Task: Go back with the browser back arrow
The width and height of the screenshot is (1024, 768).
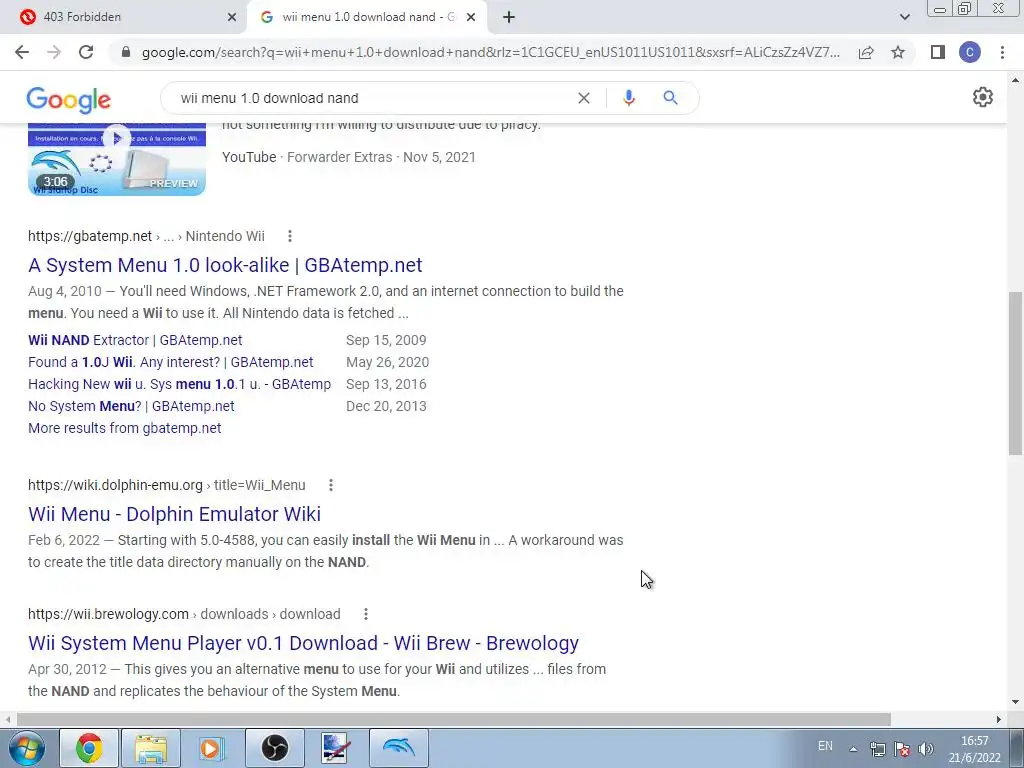Action: (22, 52)
